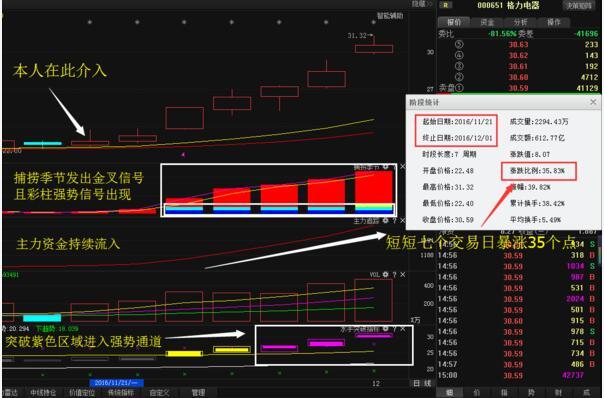The height and width of the screenshot is (398, 604).
Task: Close the 水手突破指标 panel
Action: [403, 329]
